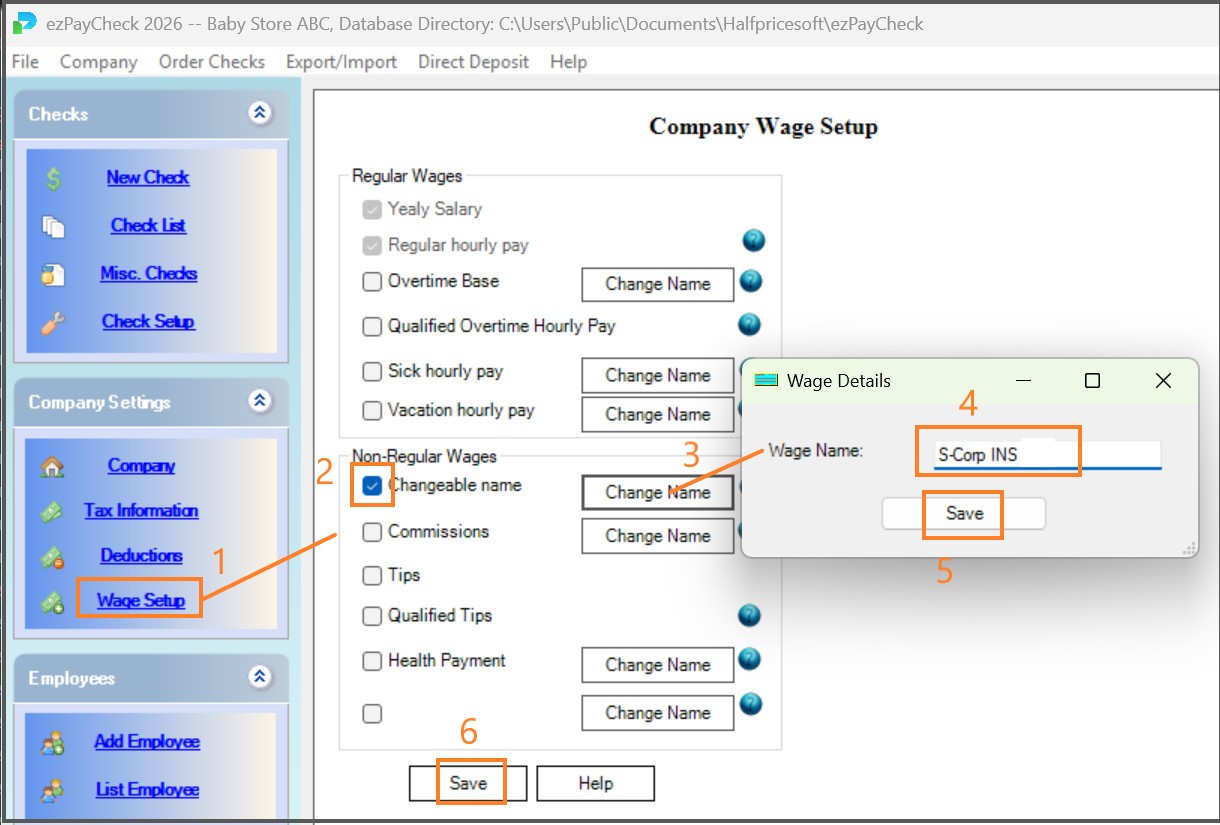Viewport: 1220px width, 825px height.
Task: Check the Overtime Base checkbox
Action: (372, 282)
